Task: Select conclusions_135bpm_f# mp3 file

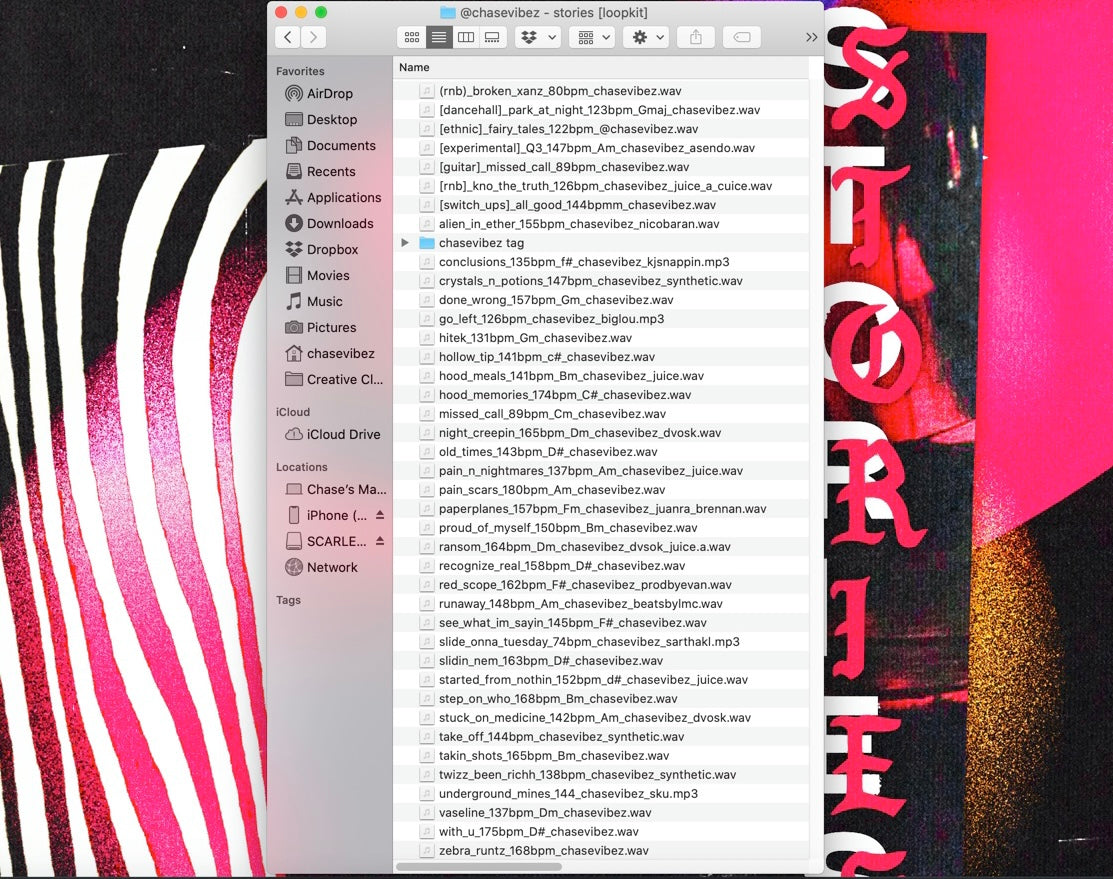Action: pyautogui.click(x=601, y=262)
